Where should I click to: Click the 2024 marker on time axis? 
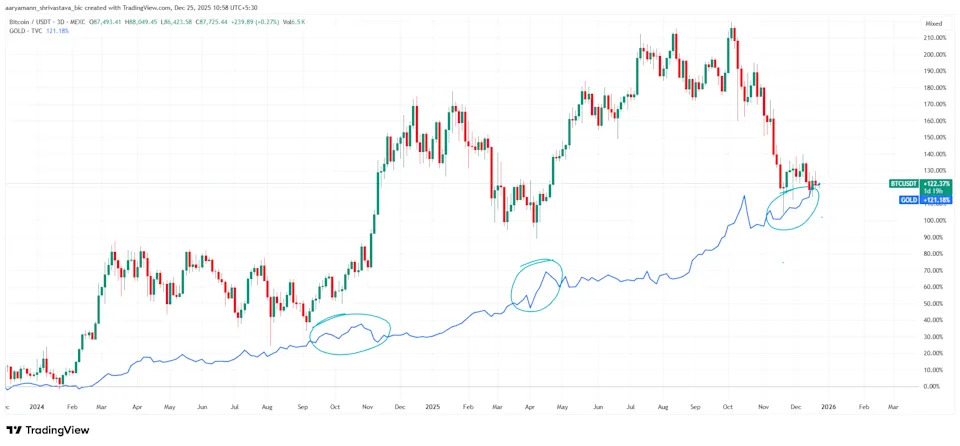38,408
